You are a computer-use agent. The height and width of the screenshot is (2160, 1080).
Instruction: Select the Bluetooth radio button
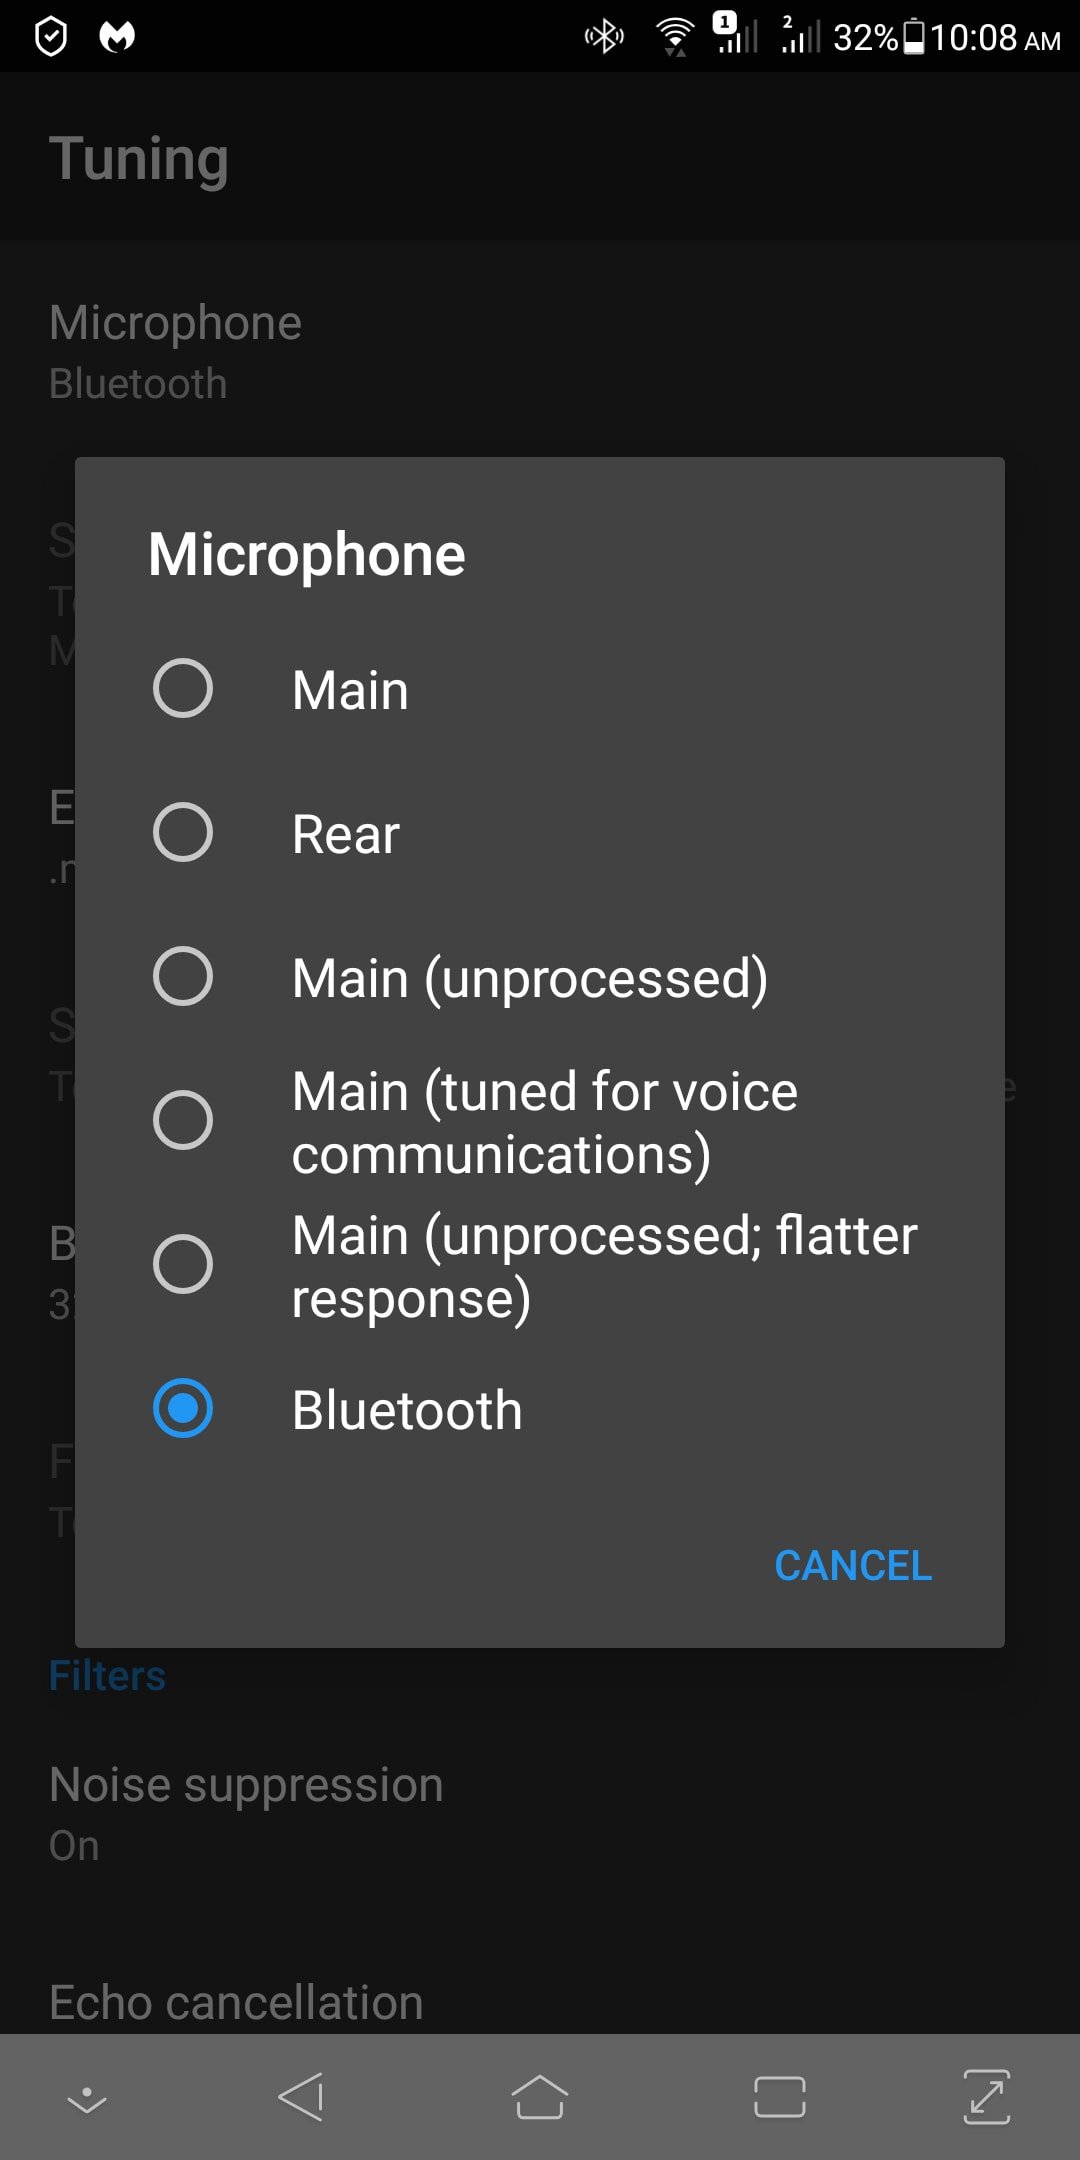click(x=183, y=1408)
